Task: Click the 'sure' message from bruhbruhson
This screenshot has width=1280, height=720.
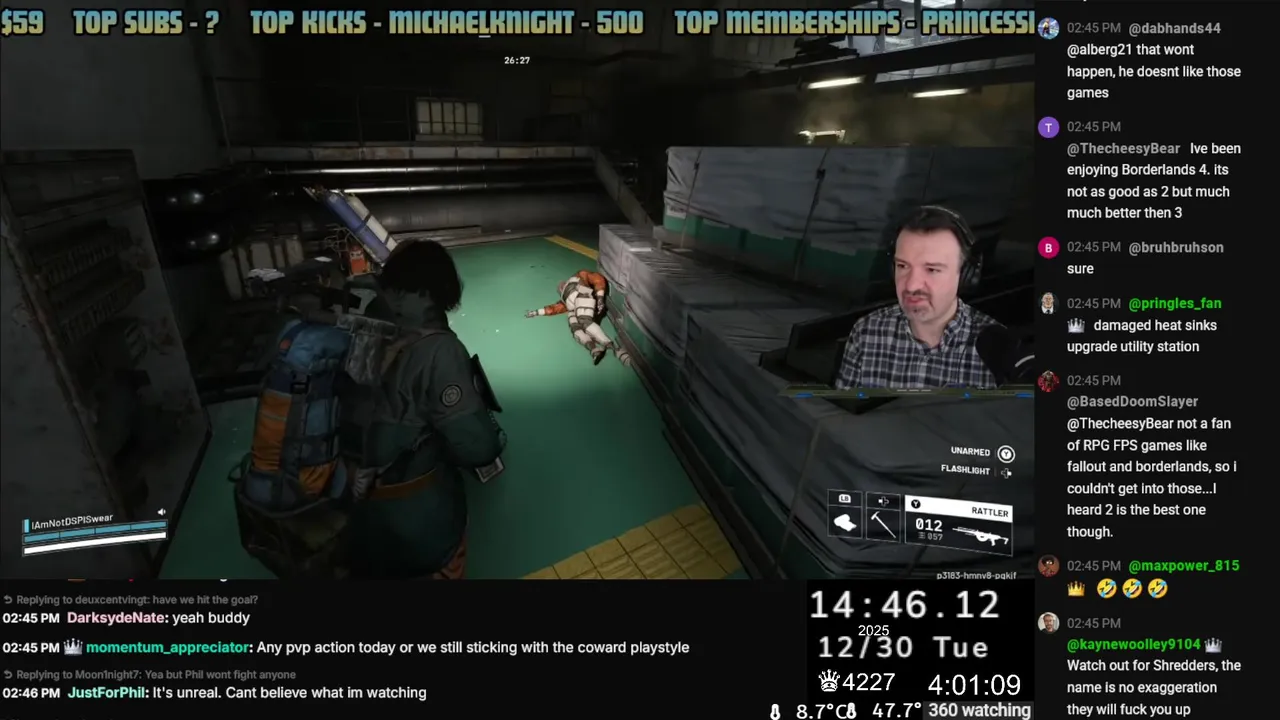Action: pos(1080,269)
